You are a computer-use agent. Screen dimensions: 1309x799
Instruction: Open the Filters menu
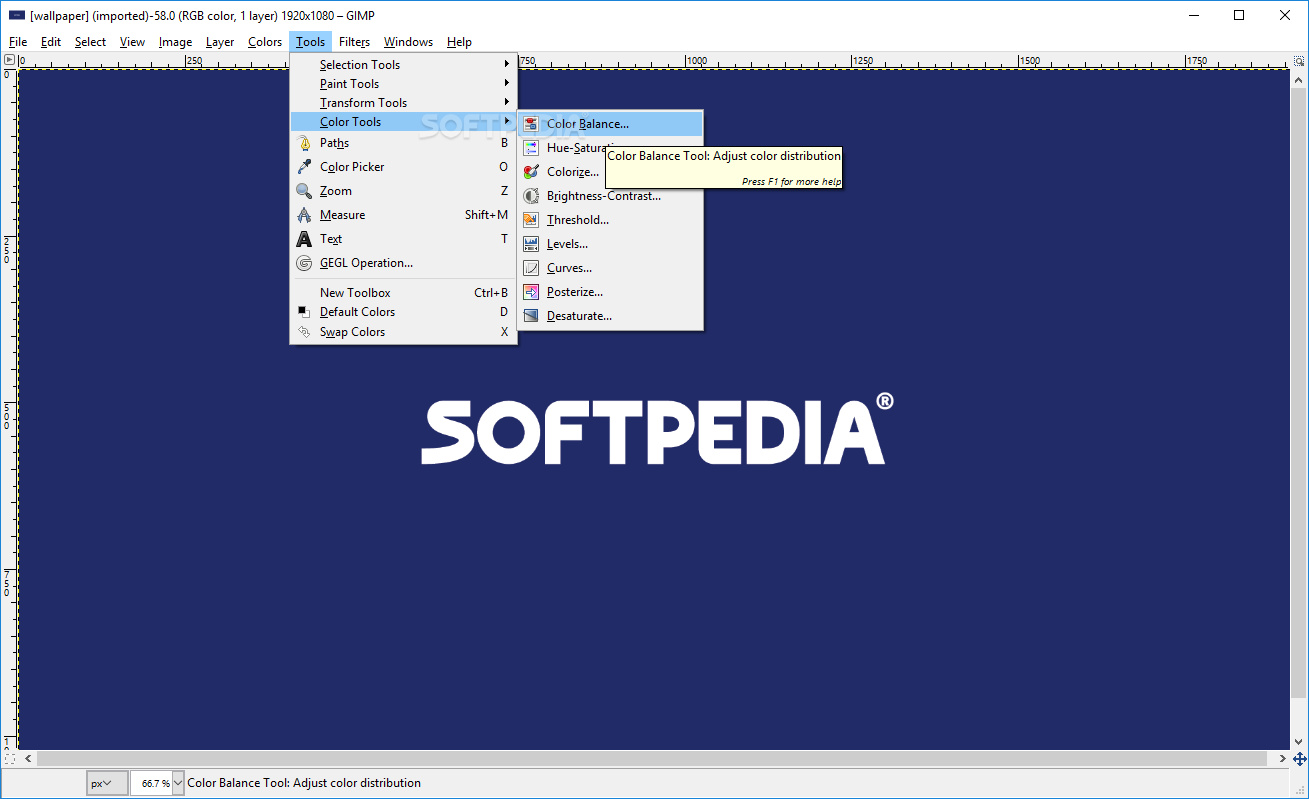click(x=354, y=42)
